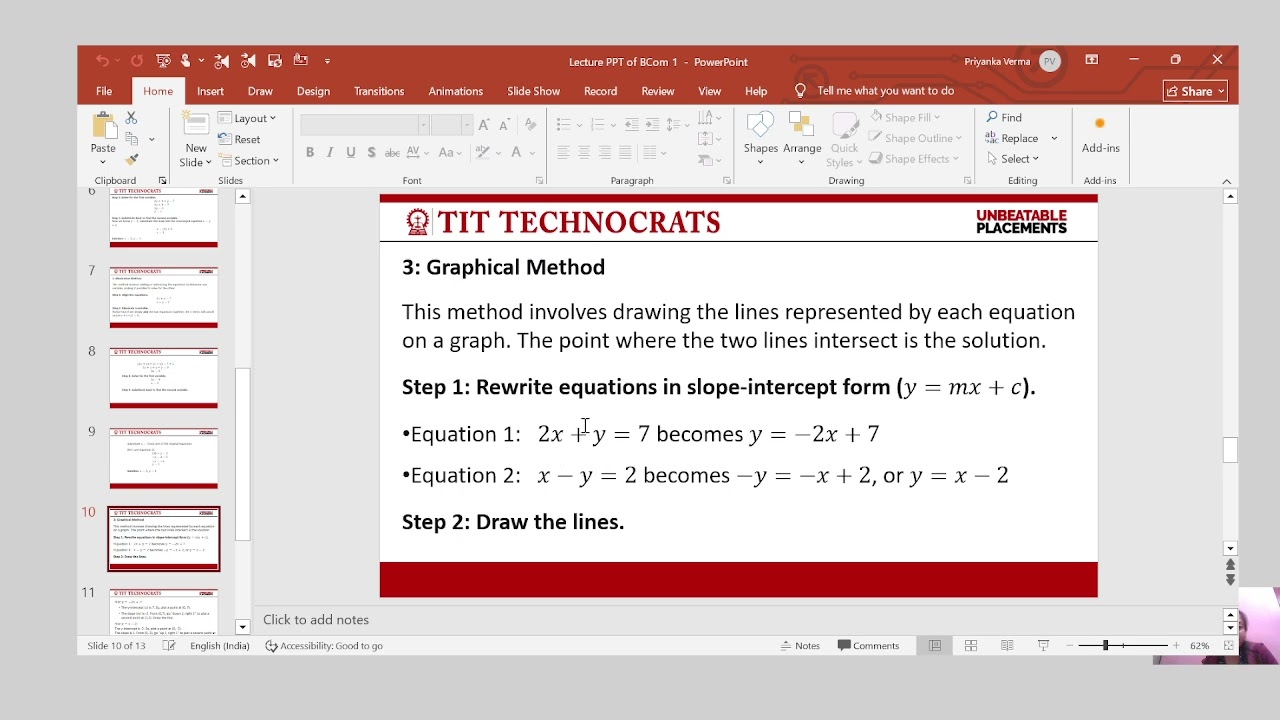Viewport: 1280px width, 720px height.
Task: Select slide 11 thumbnail
Action: (163, 610)
